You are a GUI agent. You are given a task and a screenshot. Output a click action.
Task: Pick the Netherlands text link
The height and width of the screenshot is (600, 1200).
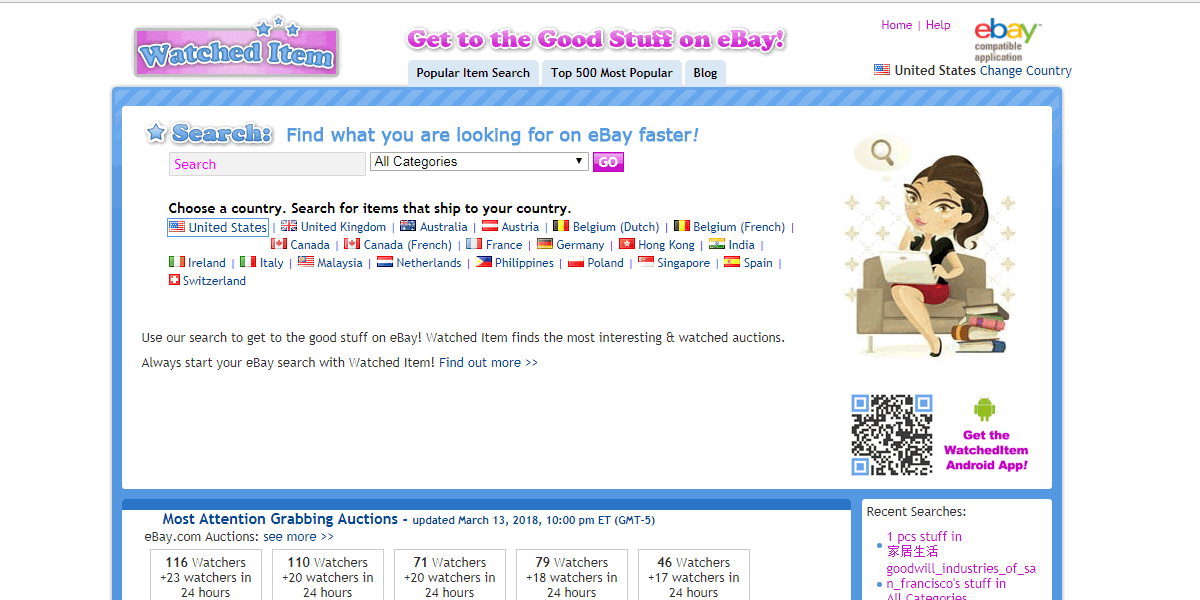429,263
